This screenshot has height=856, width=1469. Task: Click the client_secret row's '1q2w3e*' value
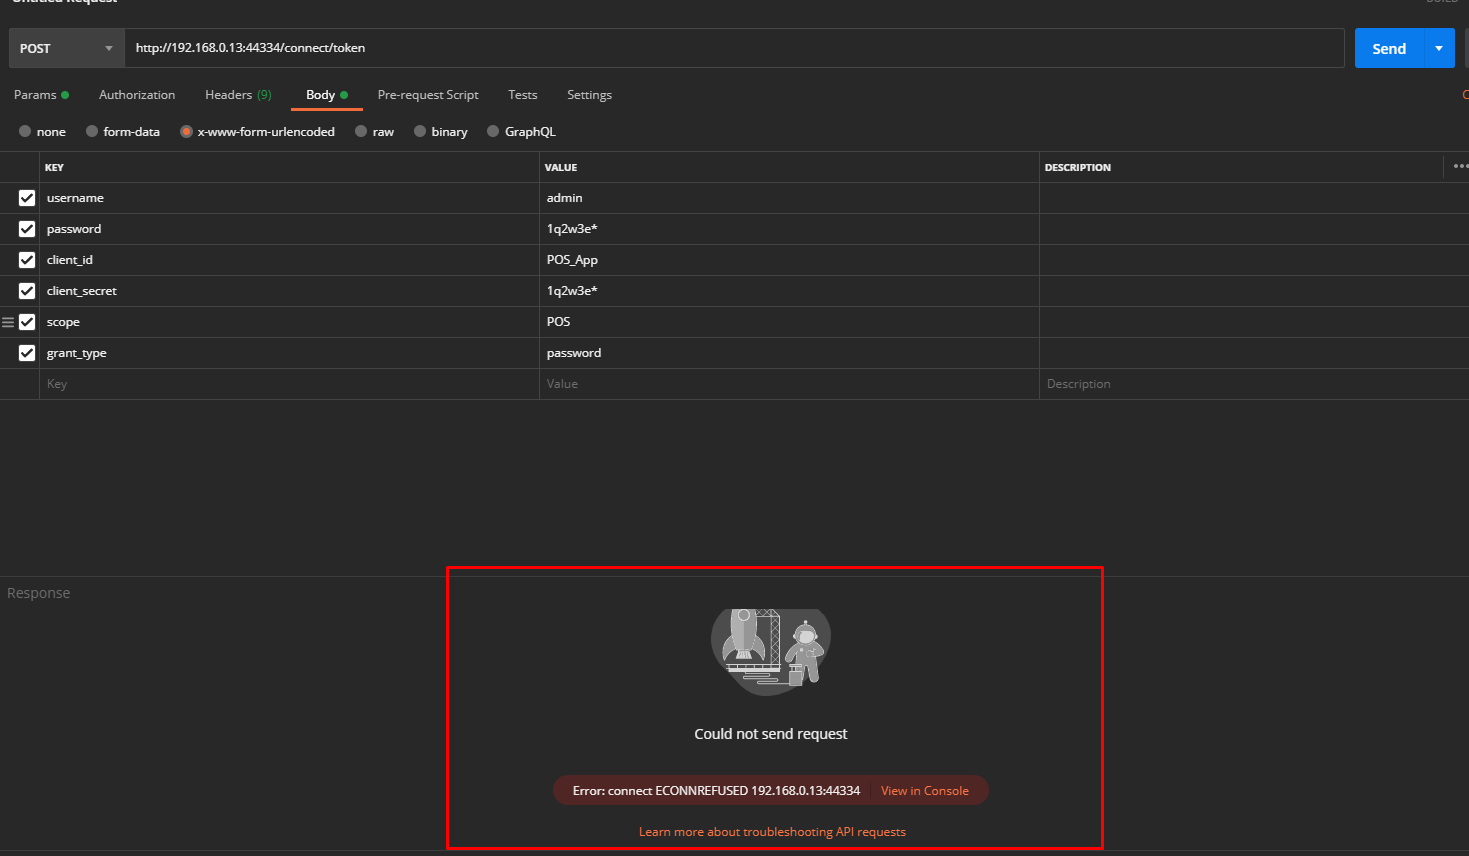pyautogui.click(x=789, y=291)
